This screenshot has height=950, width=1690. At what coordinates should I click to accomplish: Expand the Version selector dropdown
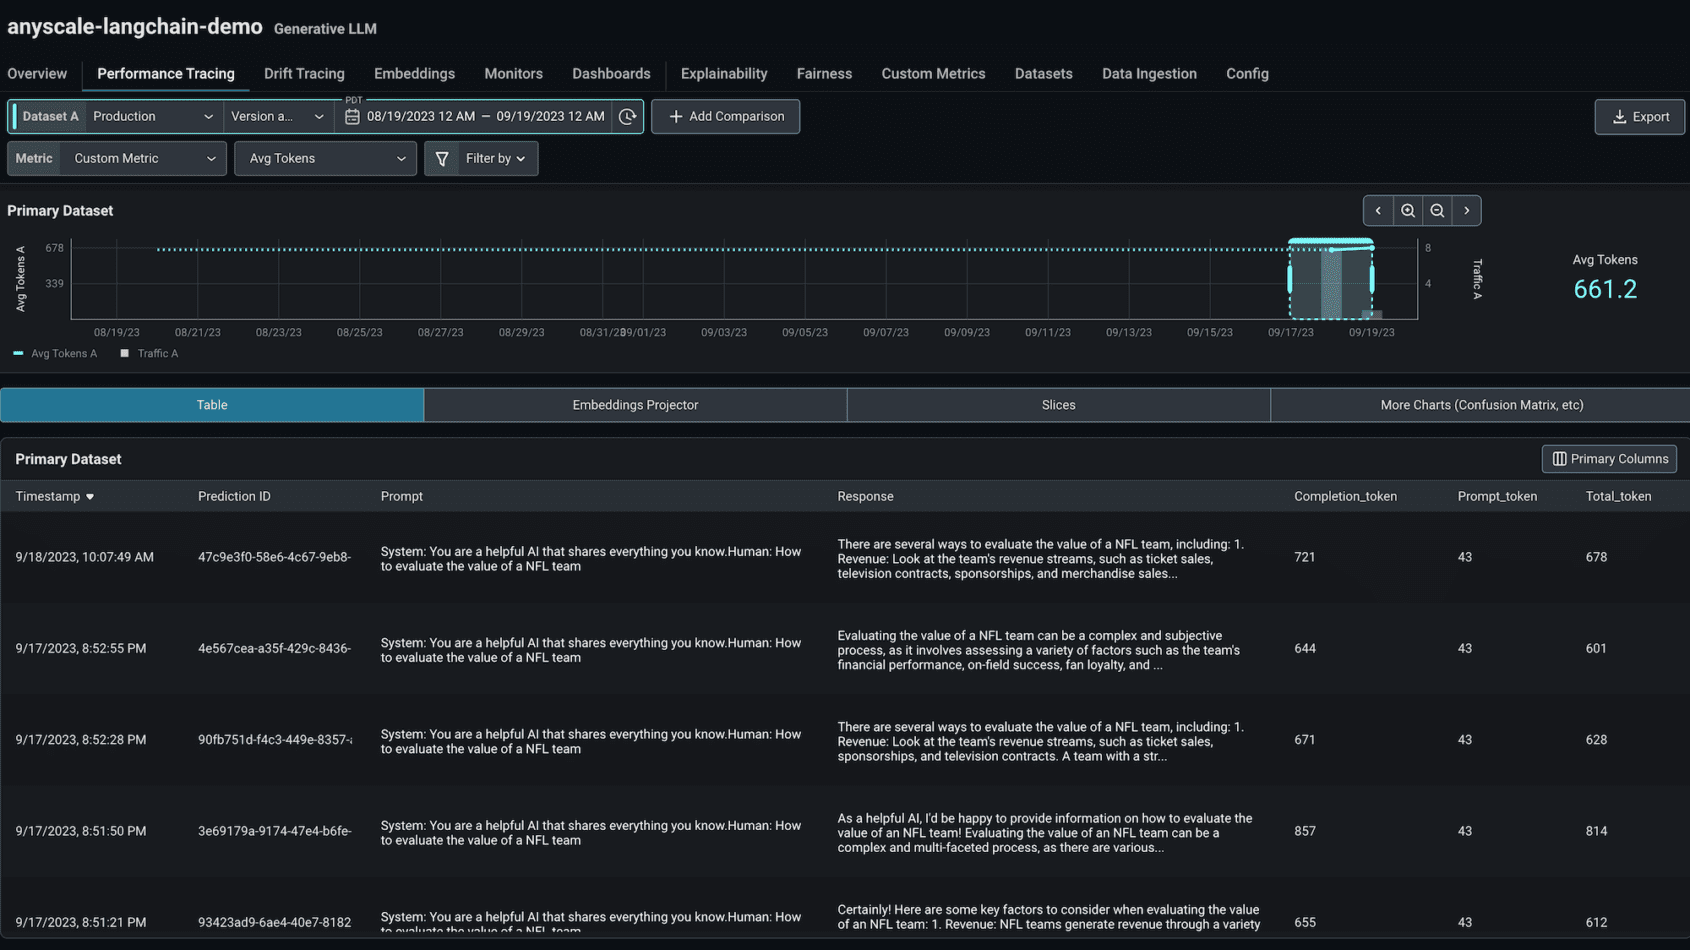pyautogui.click(x=278, y=116)
